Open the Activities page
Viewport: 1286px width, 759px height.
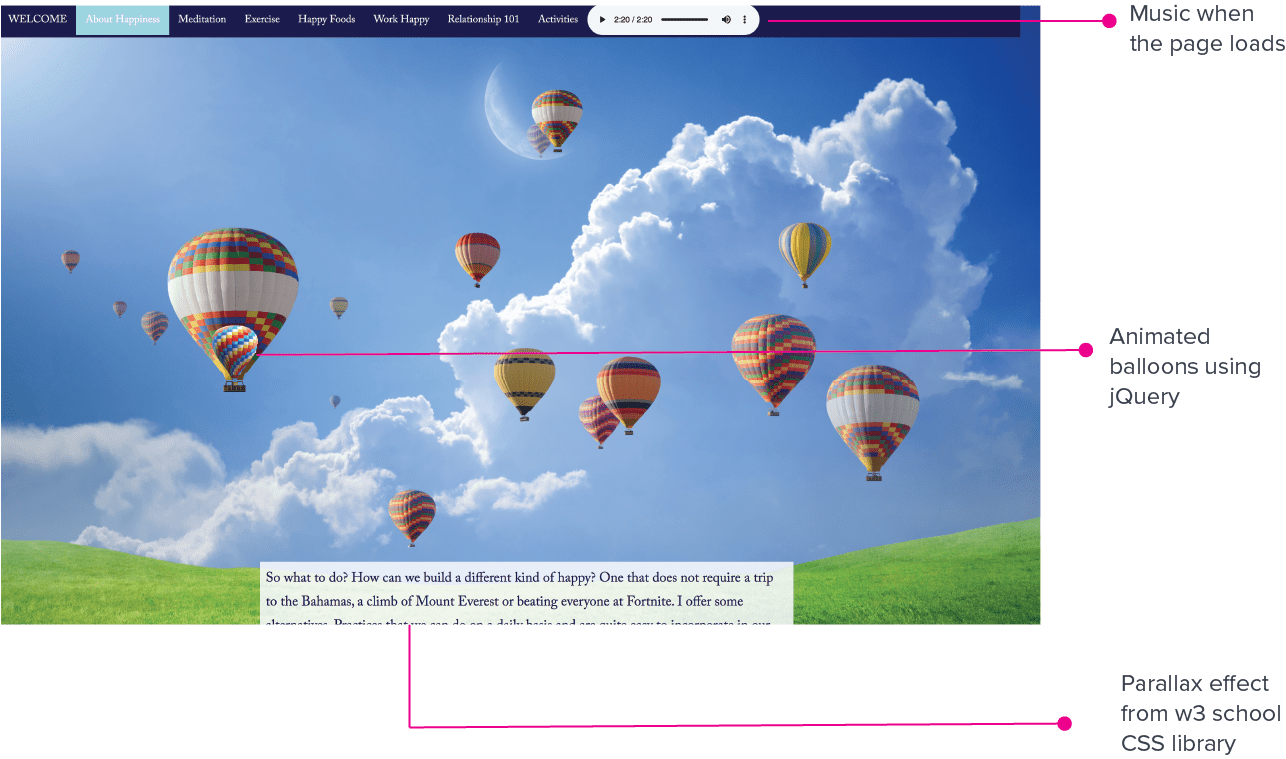coord(557,18)
